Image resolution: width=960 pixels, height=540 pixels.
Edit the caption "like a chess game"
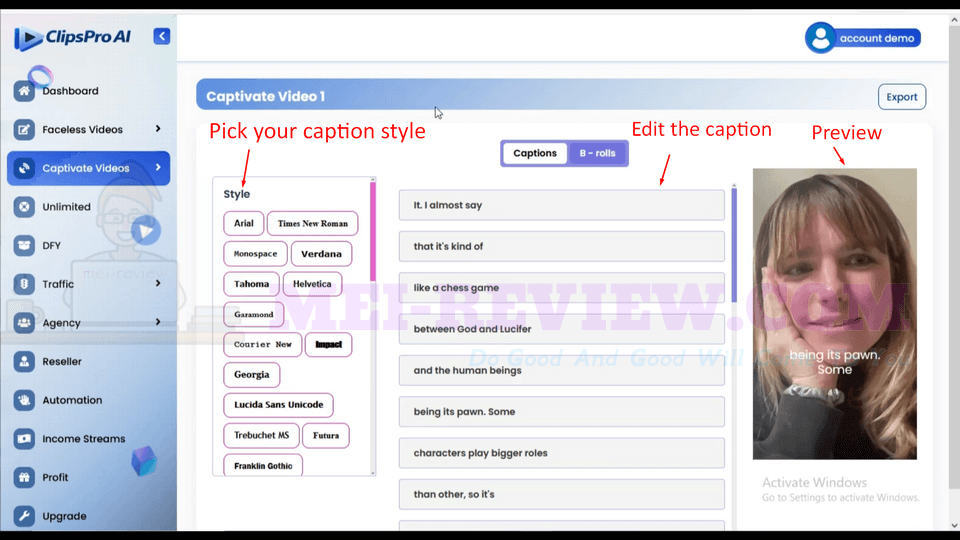tap(561, 288)
